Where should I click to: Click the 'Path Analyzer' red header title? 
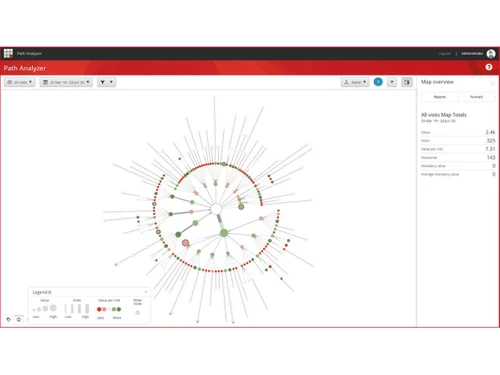tap(25, 68)
